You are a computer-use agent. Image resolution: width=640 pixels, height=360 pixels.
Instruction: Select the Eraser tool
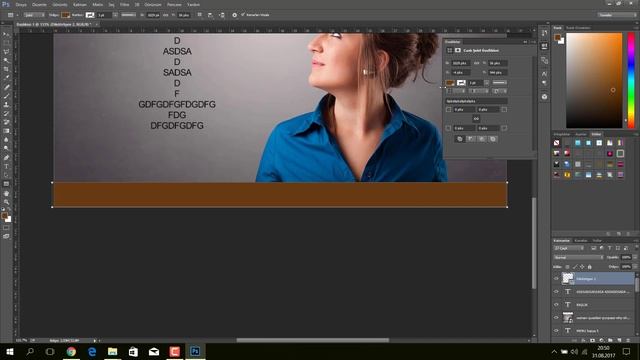tap(6, 122)
